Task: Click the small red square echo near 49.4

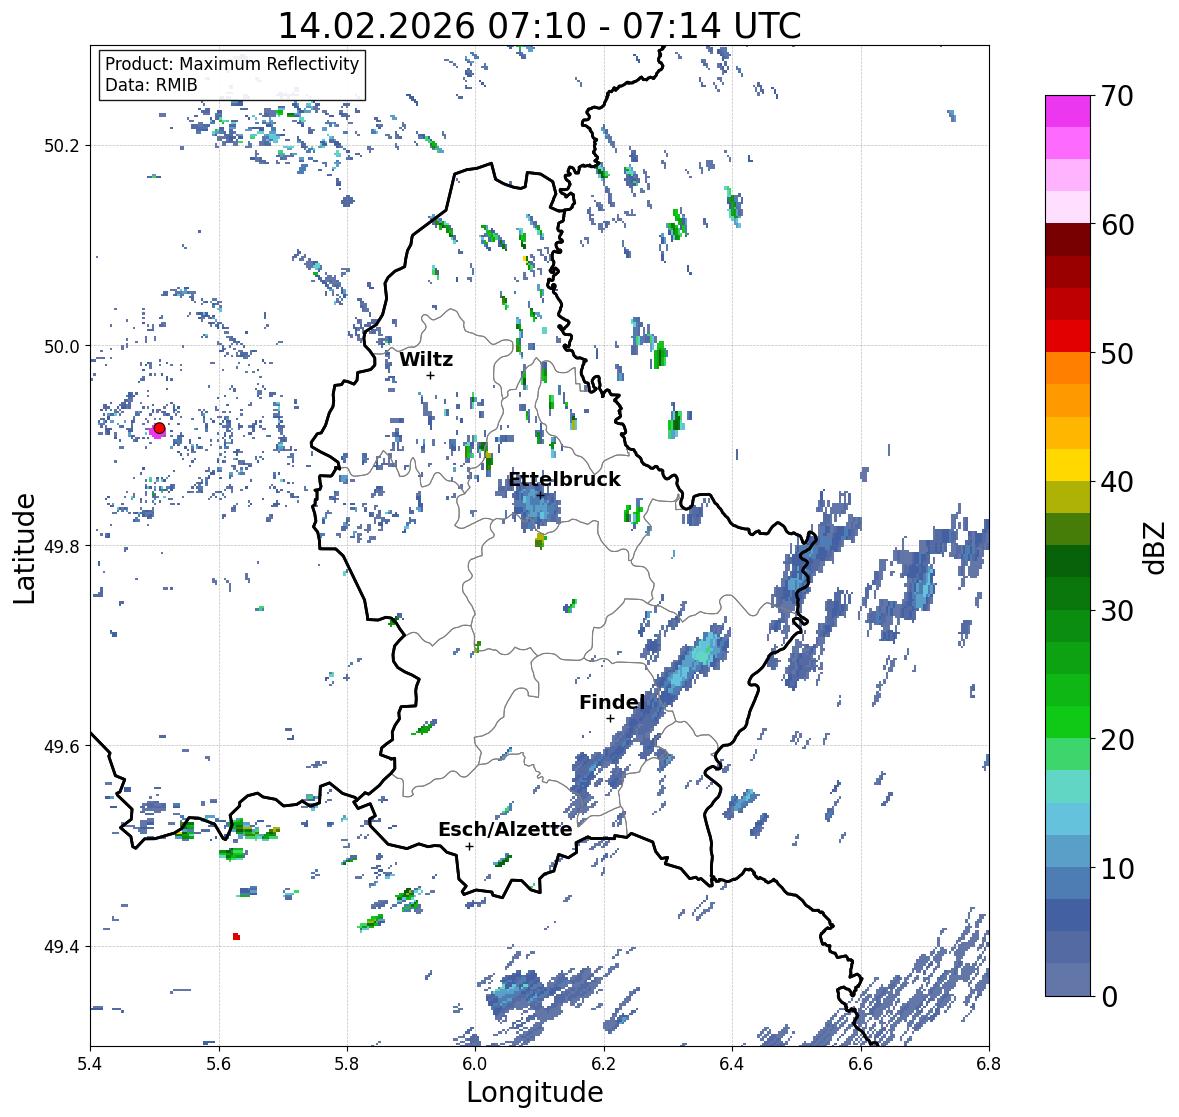Action: point(236,937)
